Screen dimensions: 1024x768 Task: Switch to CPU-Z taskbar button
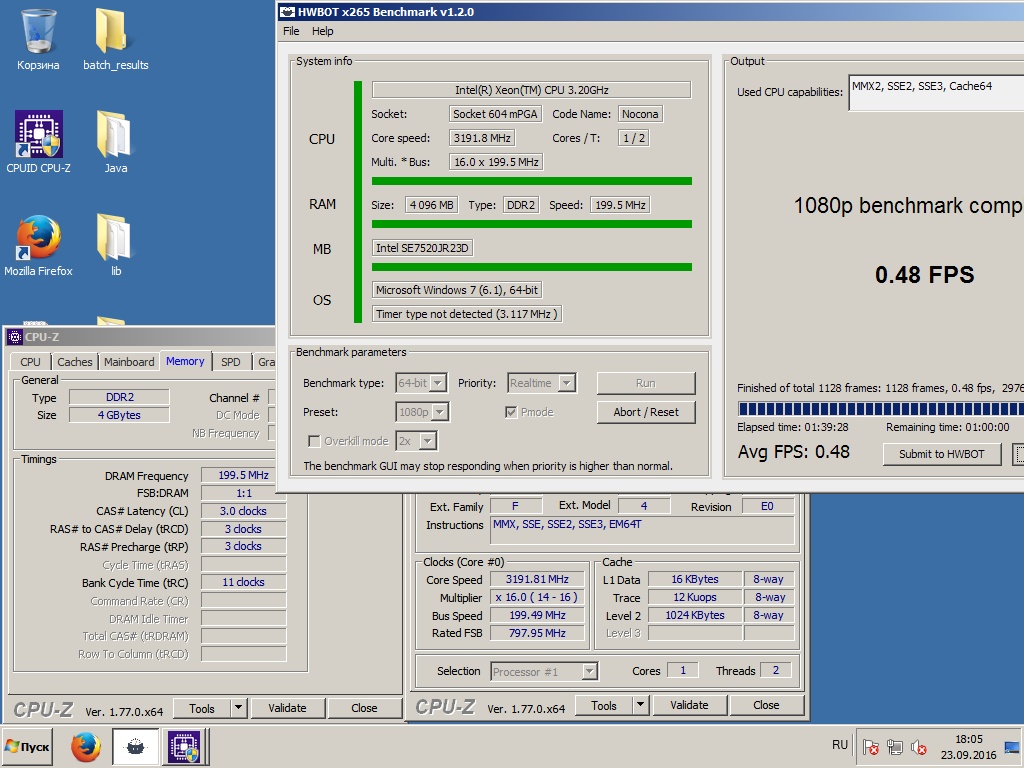point(185,746)
